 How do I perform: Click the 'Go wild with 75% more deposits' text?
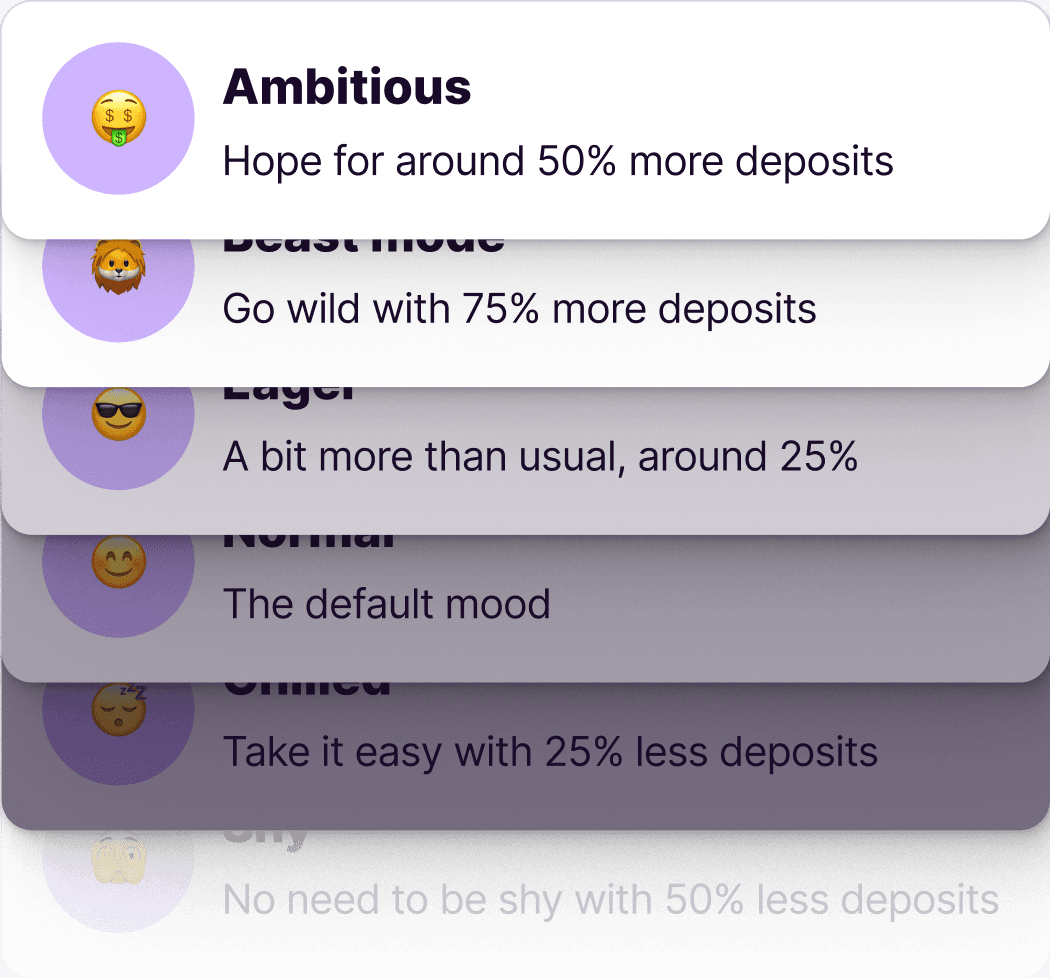point(520,308)
